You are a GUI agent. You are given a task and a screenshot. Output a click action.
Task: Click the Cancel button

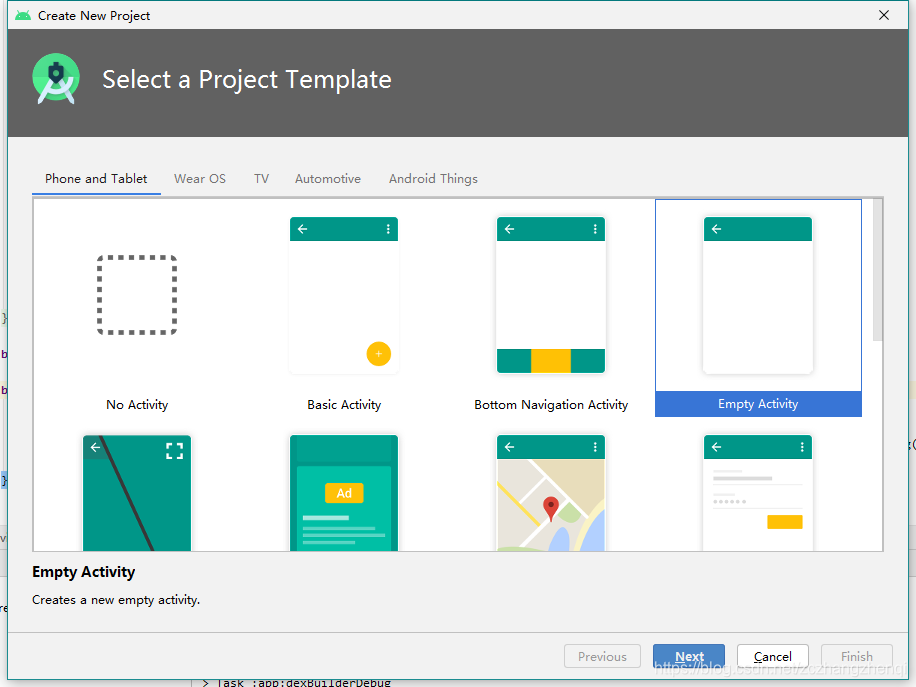(772, 657)
